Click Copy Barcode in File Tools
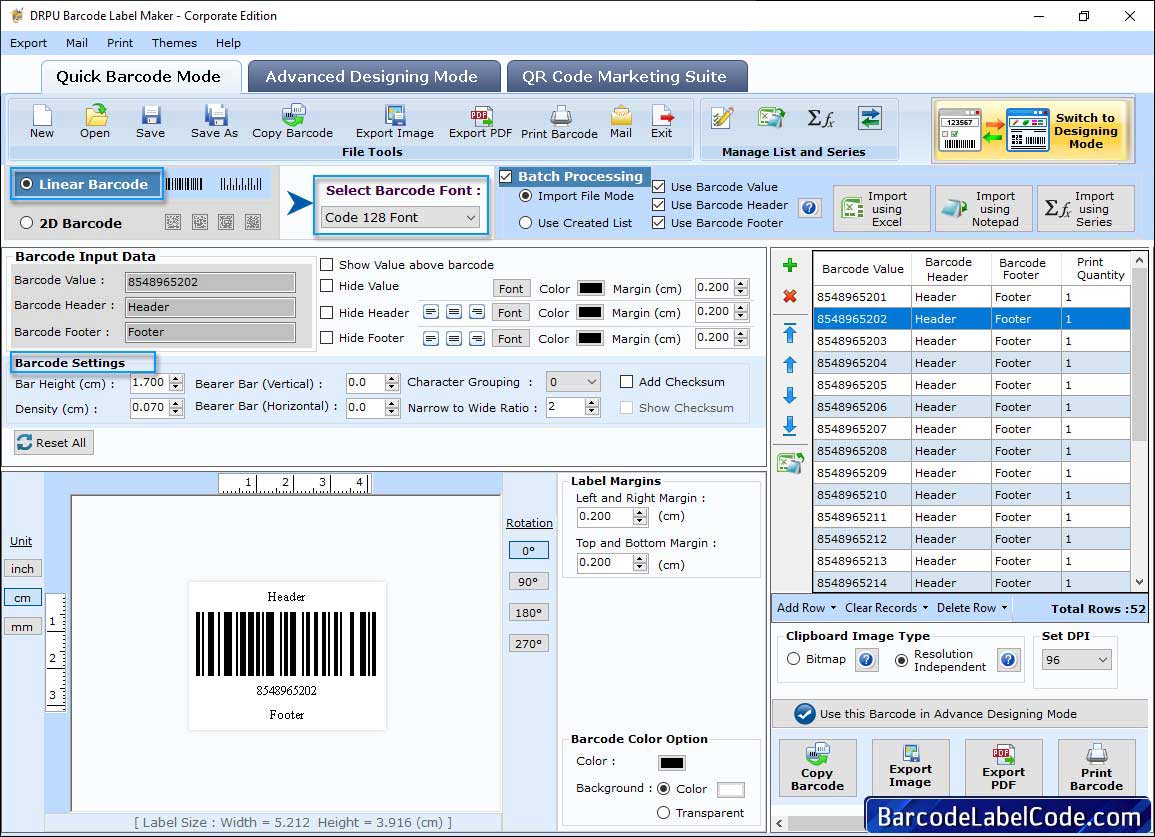This screenshot has width=1155, height=837. 292,122
